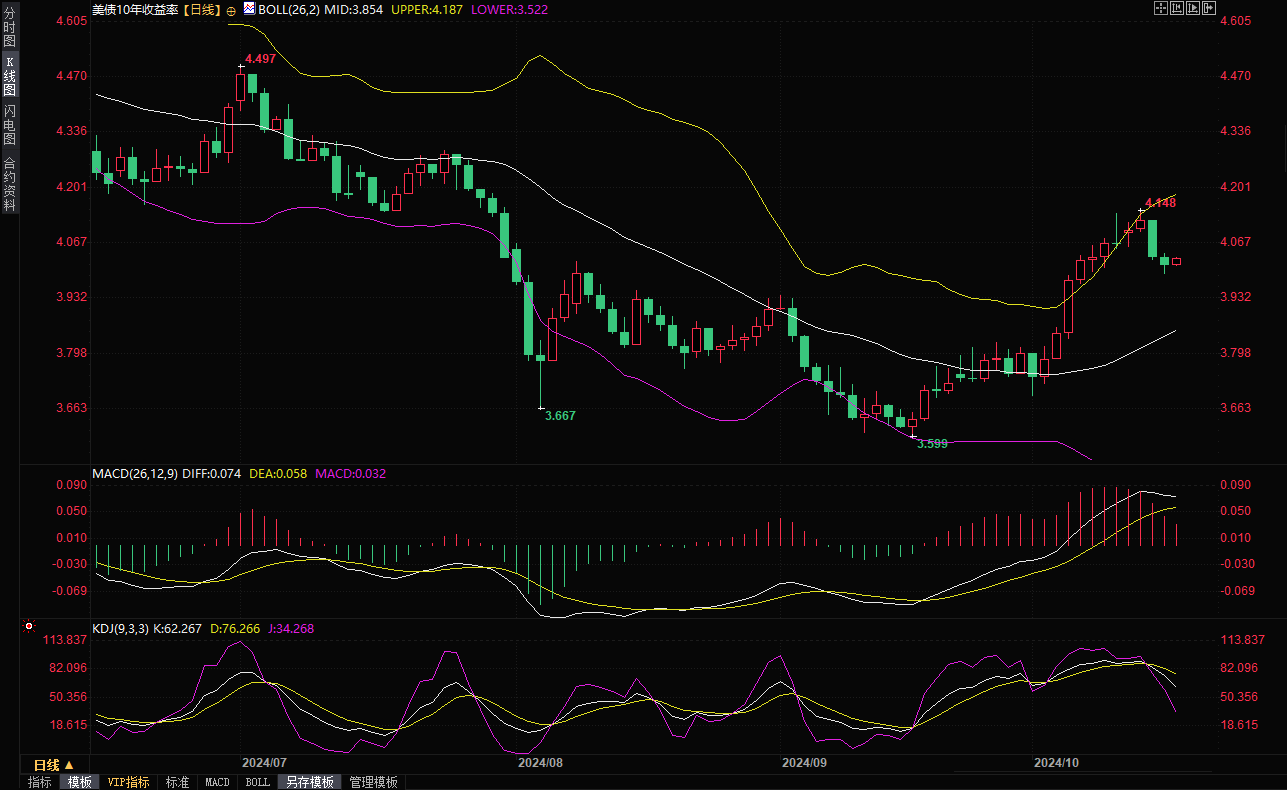Screen dimensions: 1287x790
Task: Click the BOLL indicator chart icon
Action: click(x=249, y=8)
